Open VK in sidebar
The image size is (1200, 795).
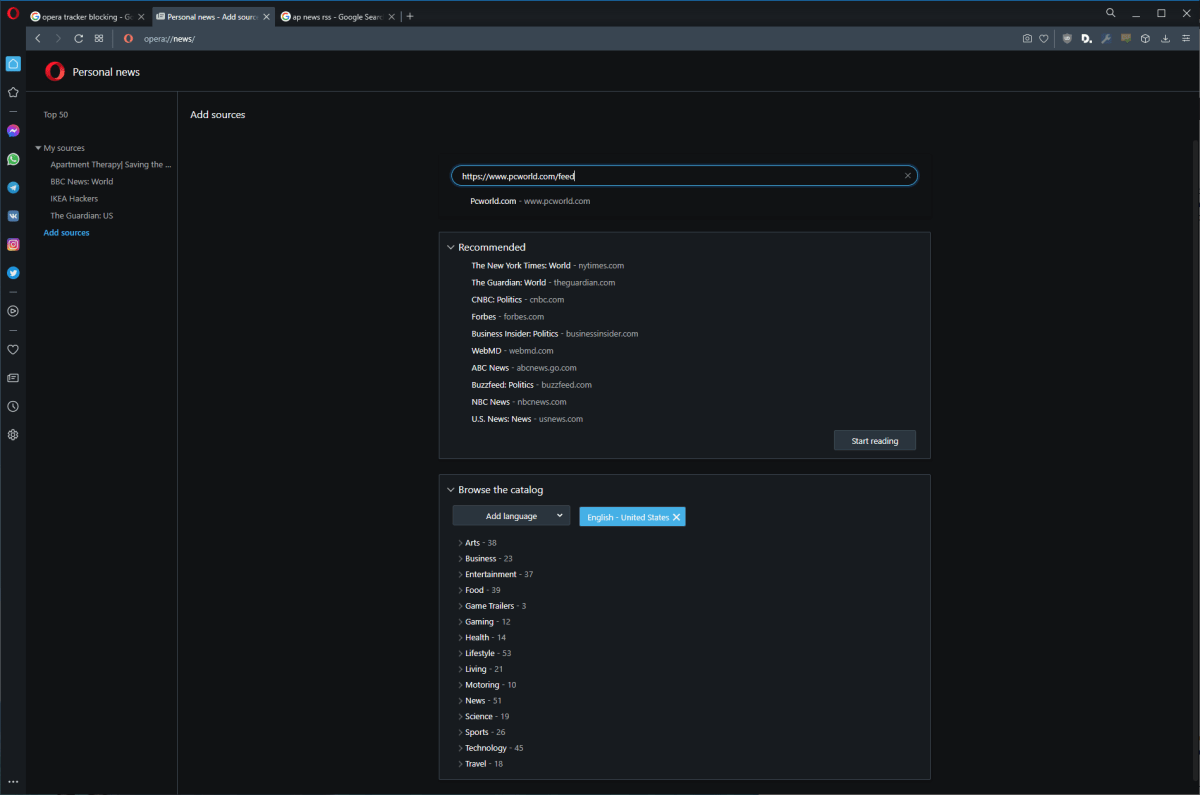tap(13, 215)
